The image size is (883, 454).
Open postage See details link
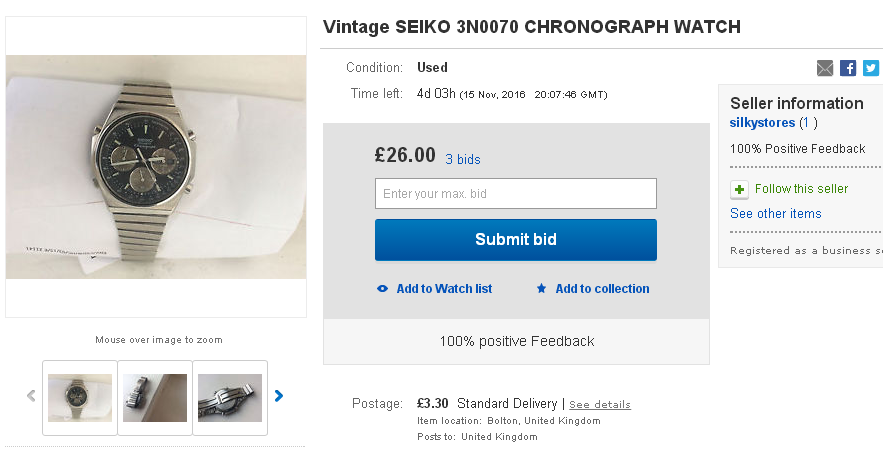coord(600,405)
